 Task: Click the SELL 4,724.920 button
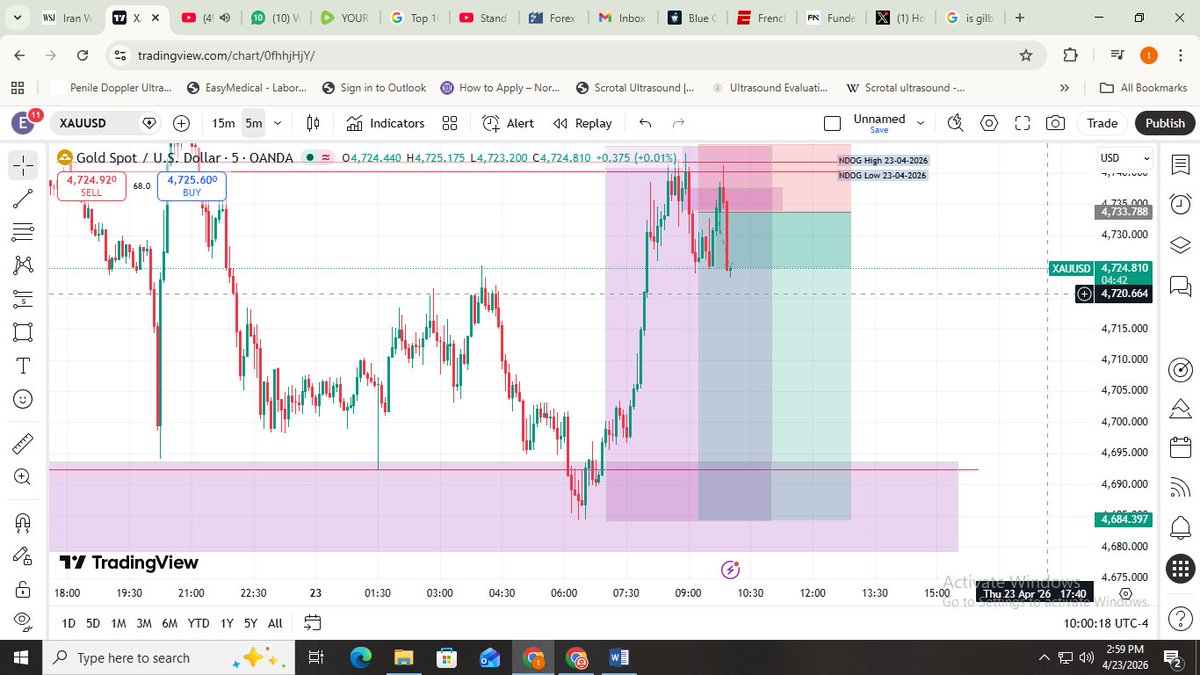[91, 185]
